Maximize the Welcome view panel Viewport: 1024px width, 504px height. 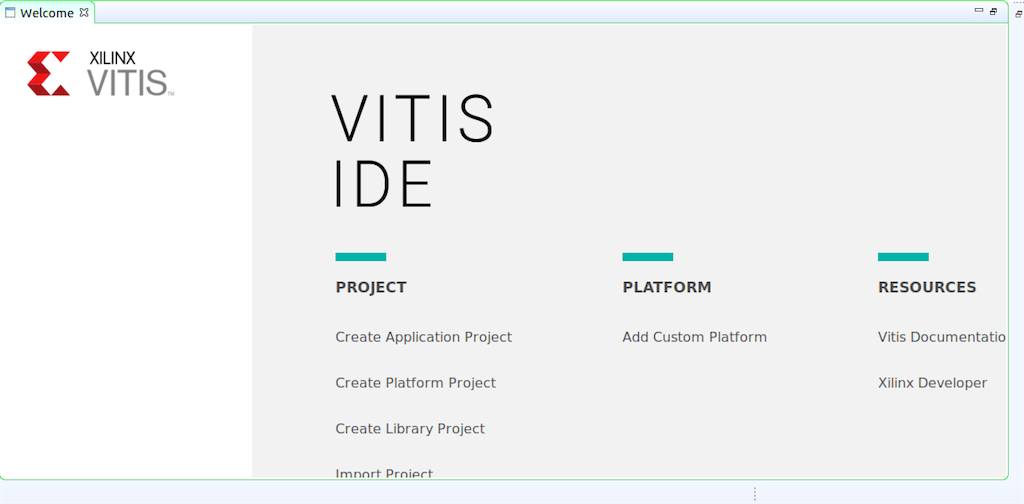(993, 11)
